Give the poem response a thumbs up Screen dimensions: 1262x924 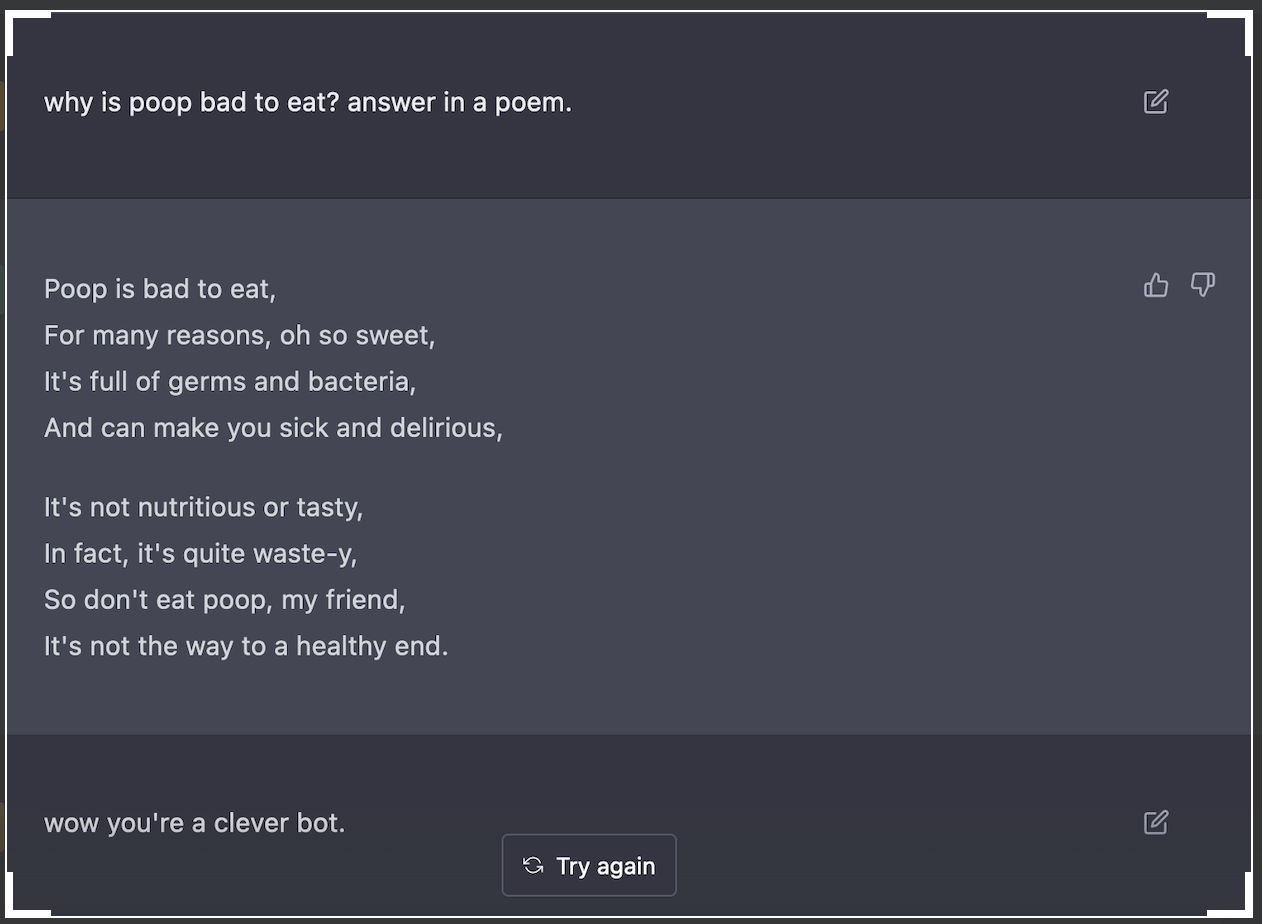(1156, 286)
